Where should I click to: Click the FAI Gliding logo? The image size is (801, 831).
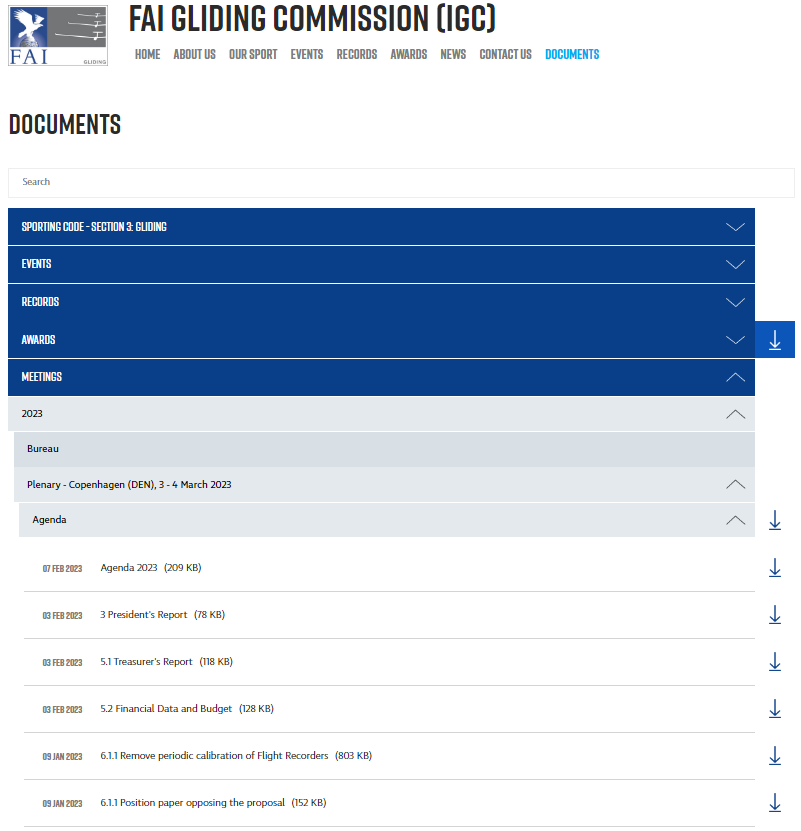[x=58, y=36]
